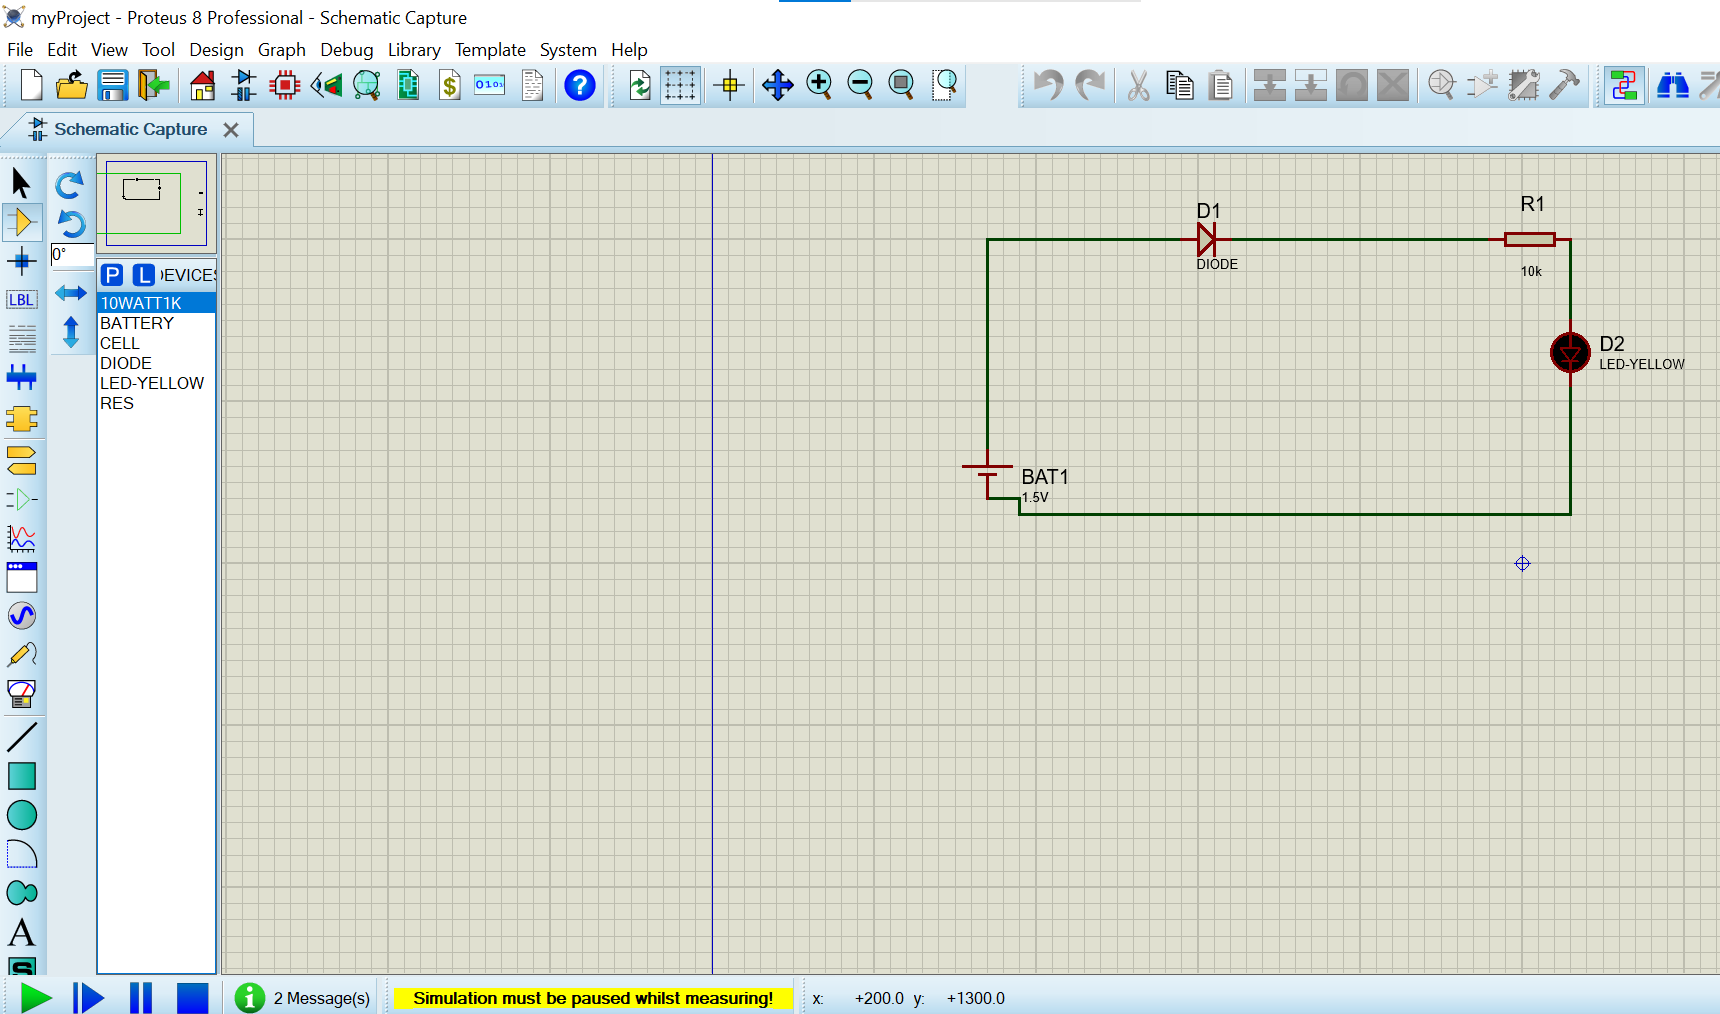Toggle the wire autorouter

tap(1623, 86)
